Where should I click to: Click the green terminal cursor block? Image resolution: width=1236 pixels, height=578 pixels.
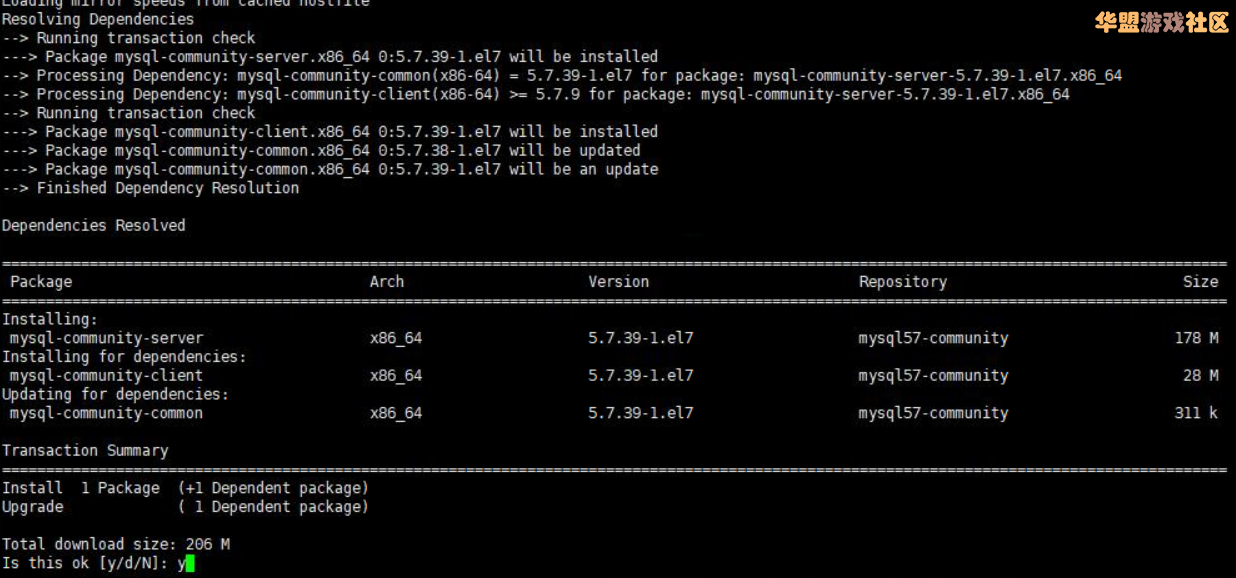[x=190, y=564]
